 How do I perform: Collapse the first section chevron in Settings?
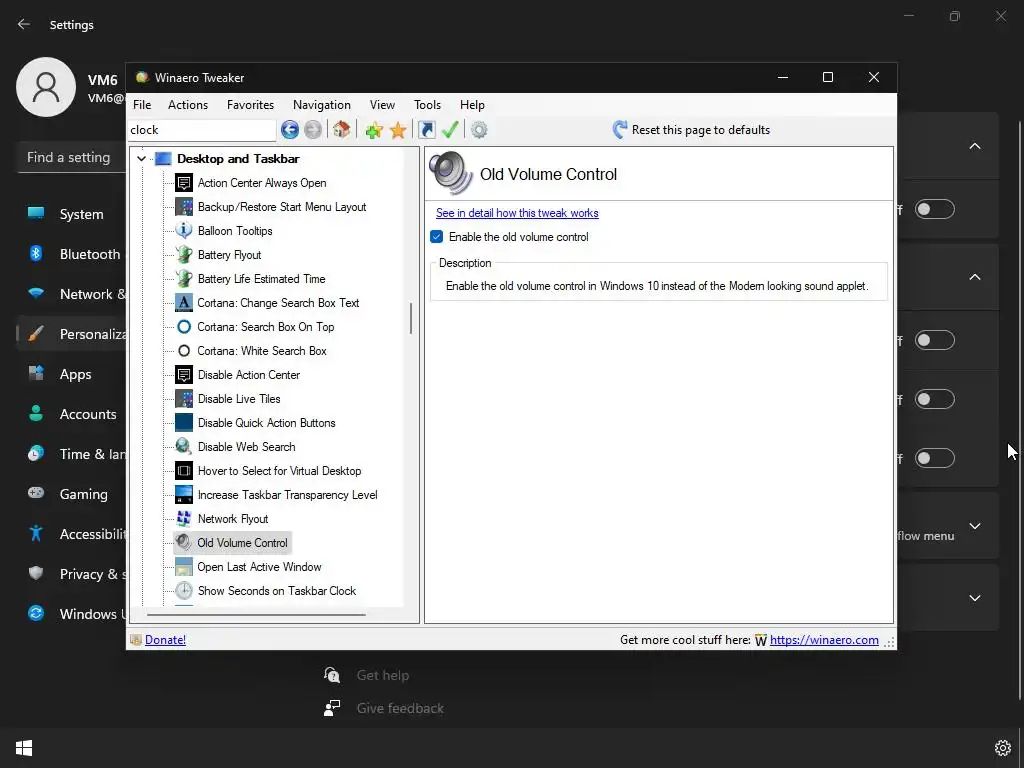[974, 146]
